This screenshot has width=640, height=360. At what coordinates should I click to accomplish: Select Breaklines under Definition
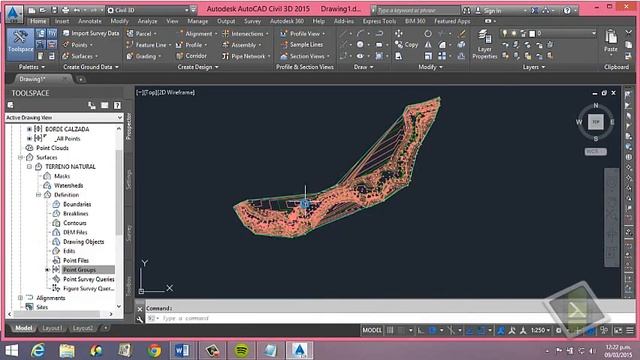click(x=76, y=213)
